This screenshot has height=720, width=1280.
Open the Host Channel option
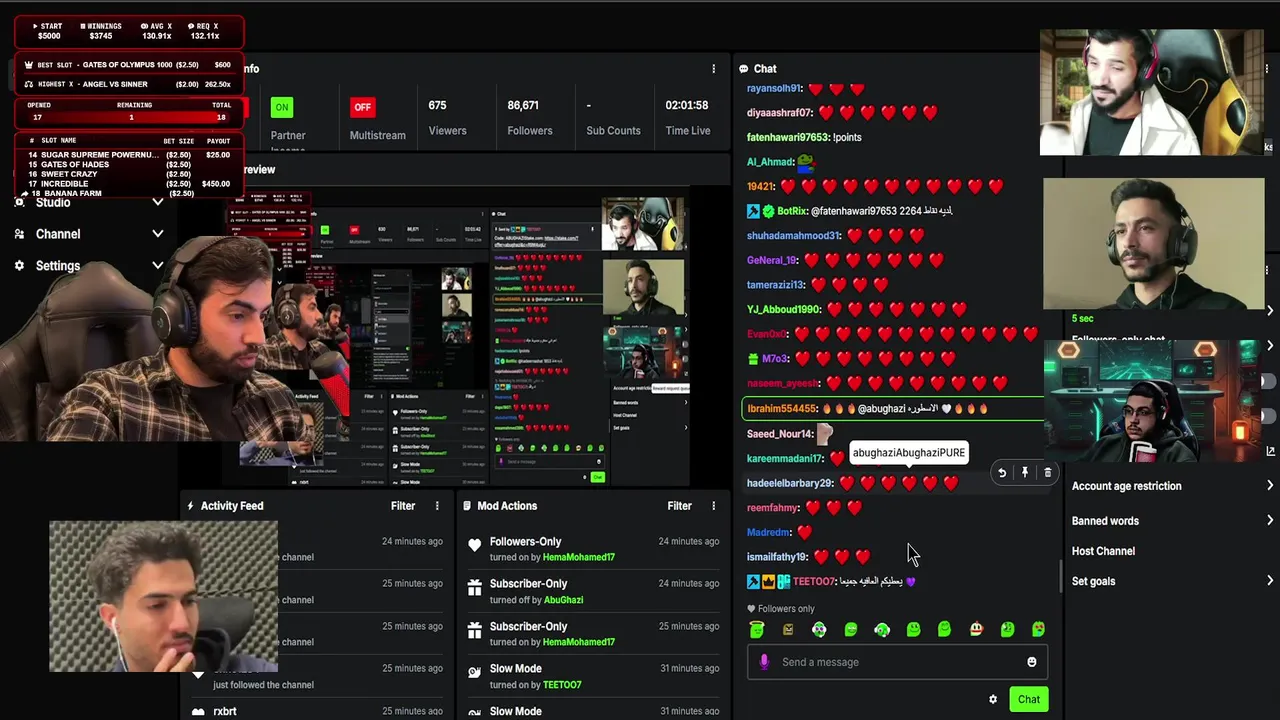[1103, 551]
